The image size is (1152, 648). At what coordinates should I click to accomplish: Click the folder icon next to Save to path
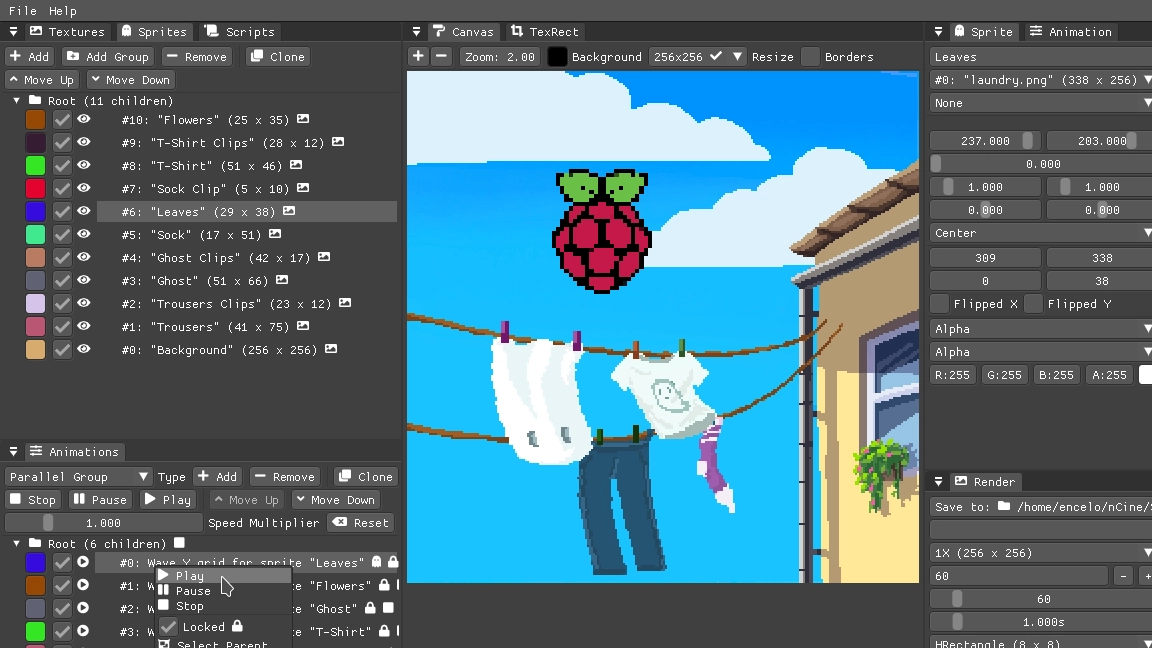click(1004, 506)
